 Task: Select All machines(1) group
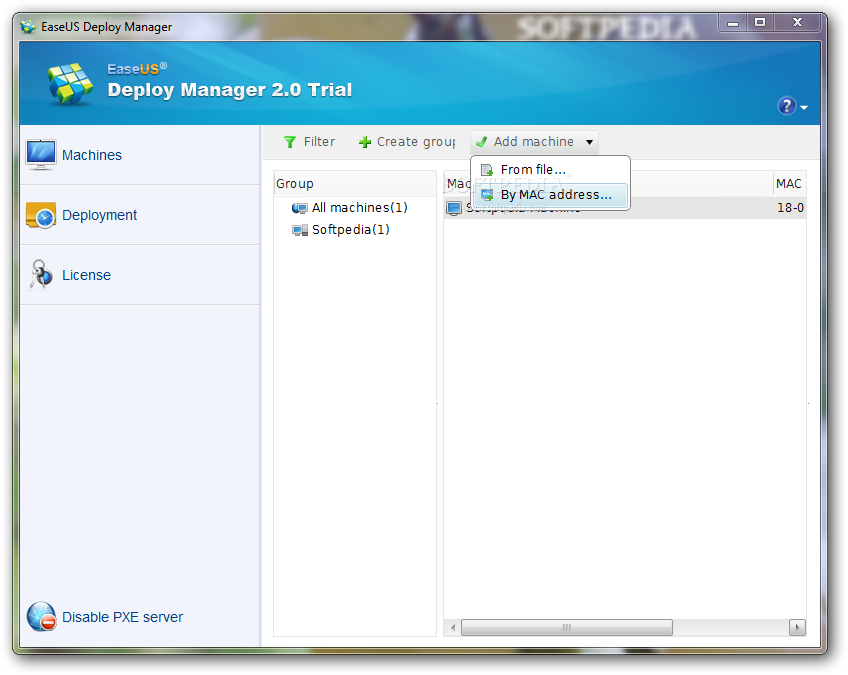(360, 208)
